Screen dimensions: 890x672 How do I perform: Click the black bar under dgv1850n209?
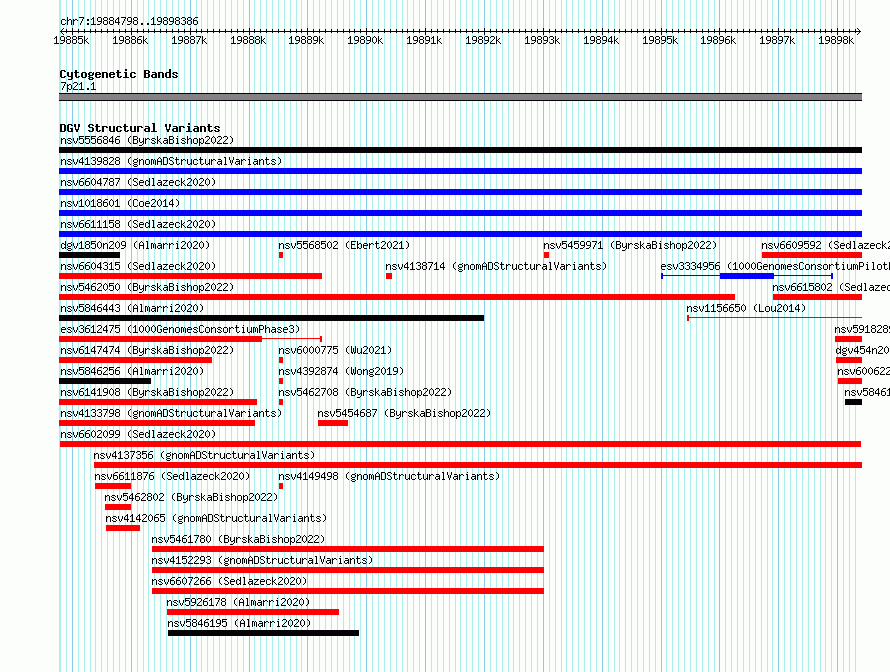[x=89, y=255]
